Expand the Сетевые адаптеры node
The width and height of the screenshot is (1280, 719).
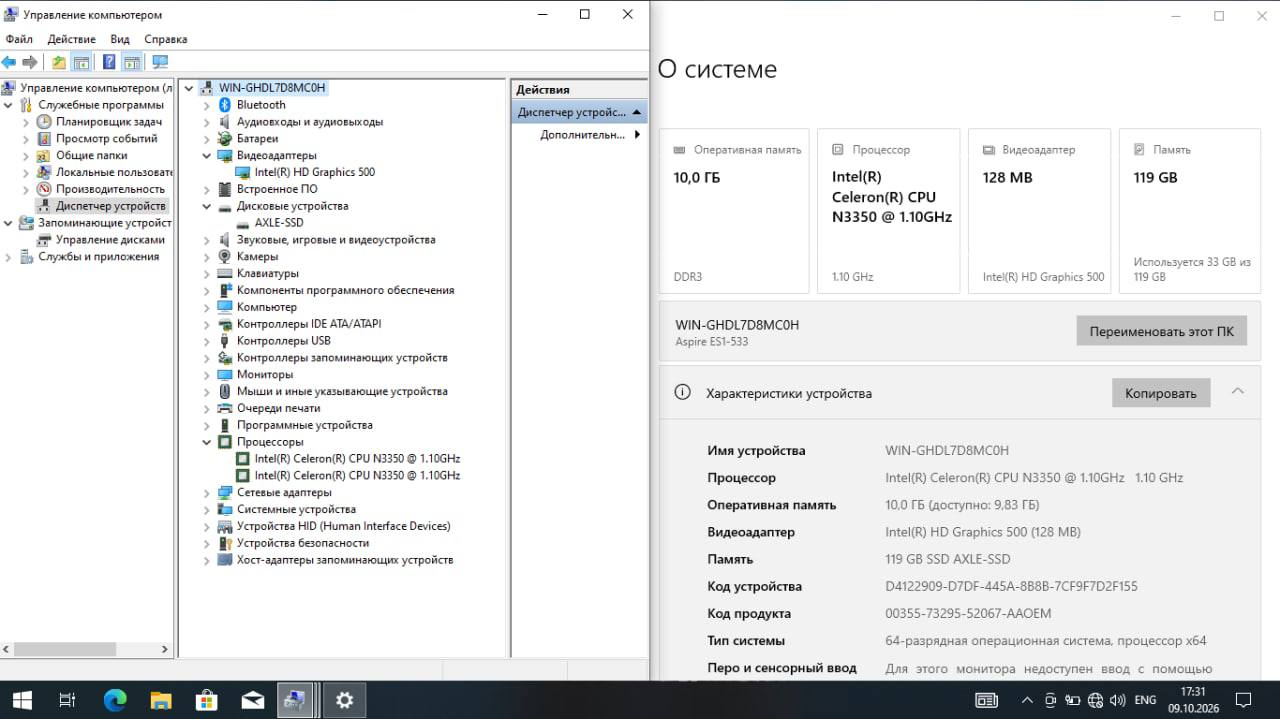pos(207,493)
